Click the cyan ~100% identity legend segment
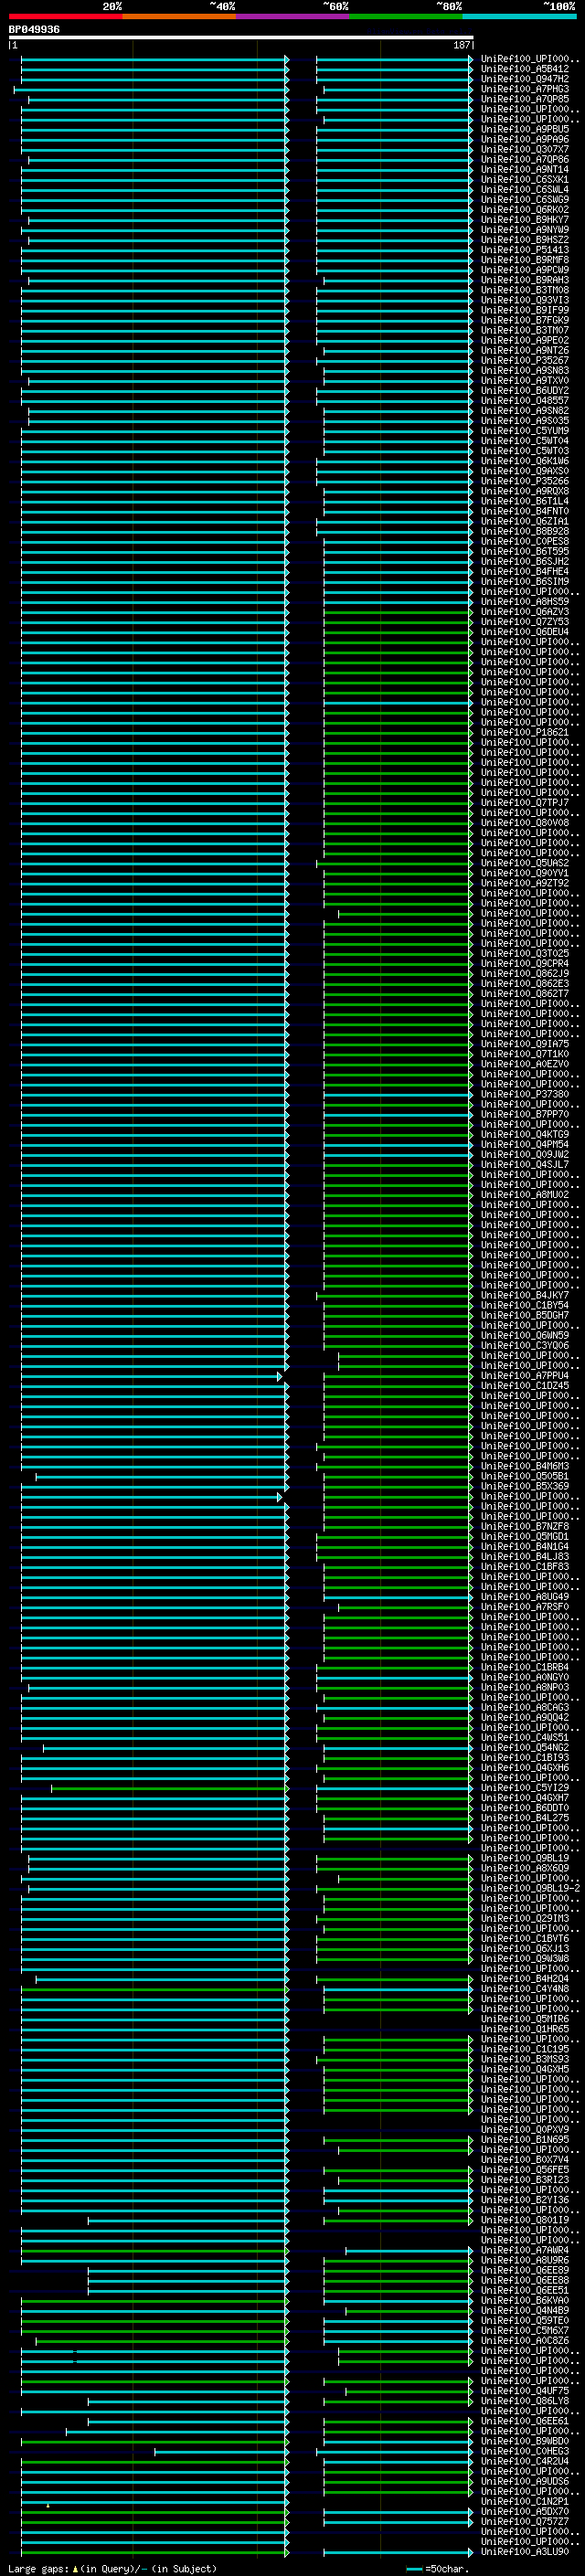This screenshot has height=2576, width=585. tap(519, 16)
